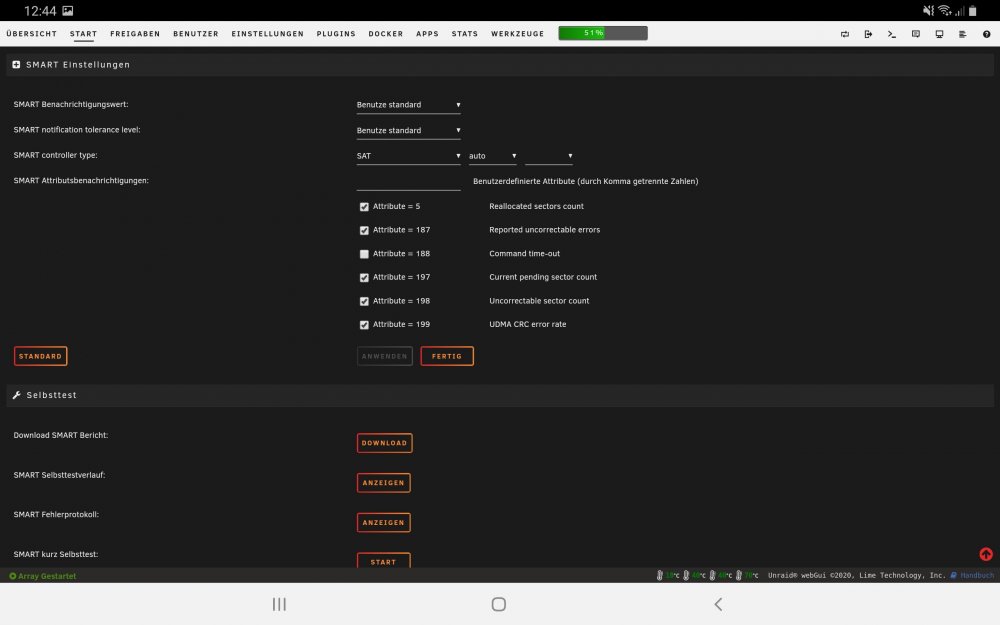1000x625 pixels.
Task: Click START for SMART kurz Selbsttest
Action: pyautogui.click(x=383, y=561)
